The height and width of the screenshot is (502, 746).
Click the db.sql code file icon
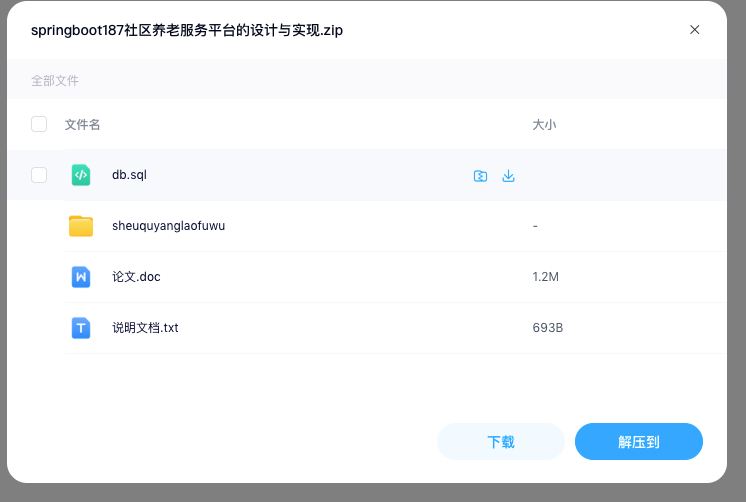(81, 175)
